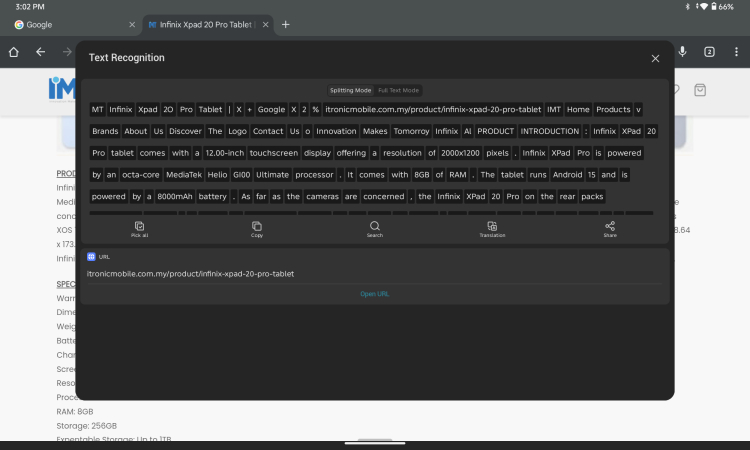Select the word chip 'octa-core'

tap(141, 175)
